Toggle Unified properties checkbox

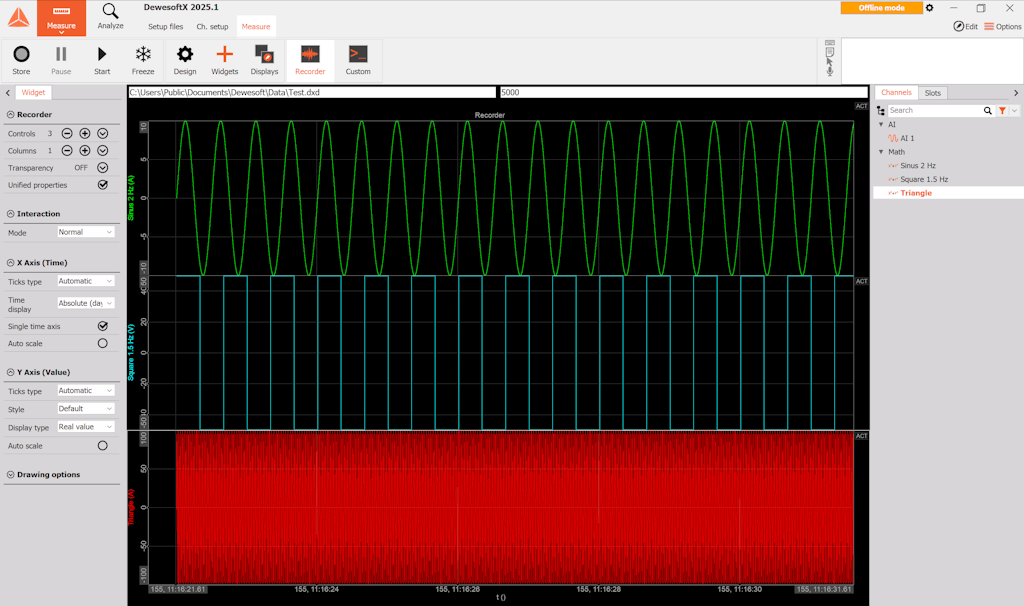(103, 185)
